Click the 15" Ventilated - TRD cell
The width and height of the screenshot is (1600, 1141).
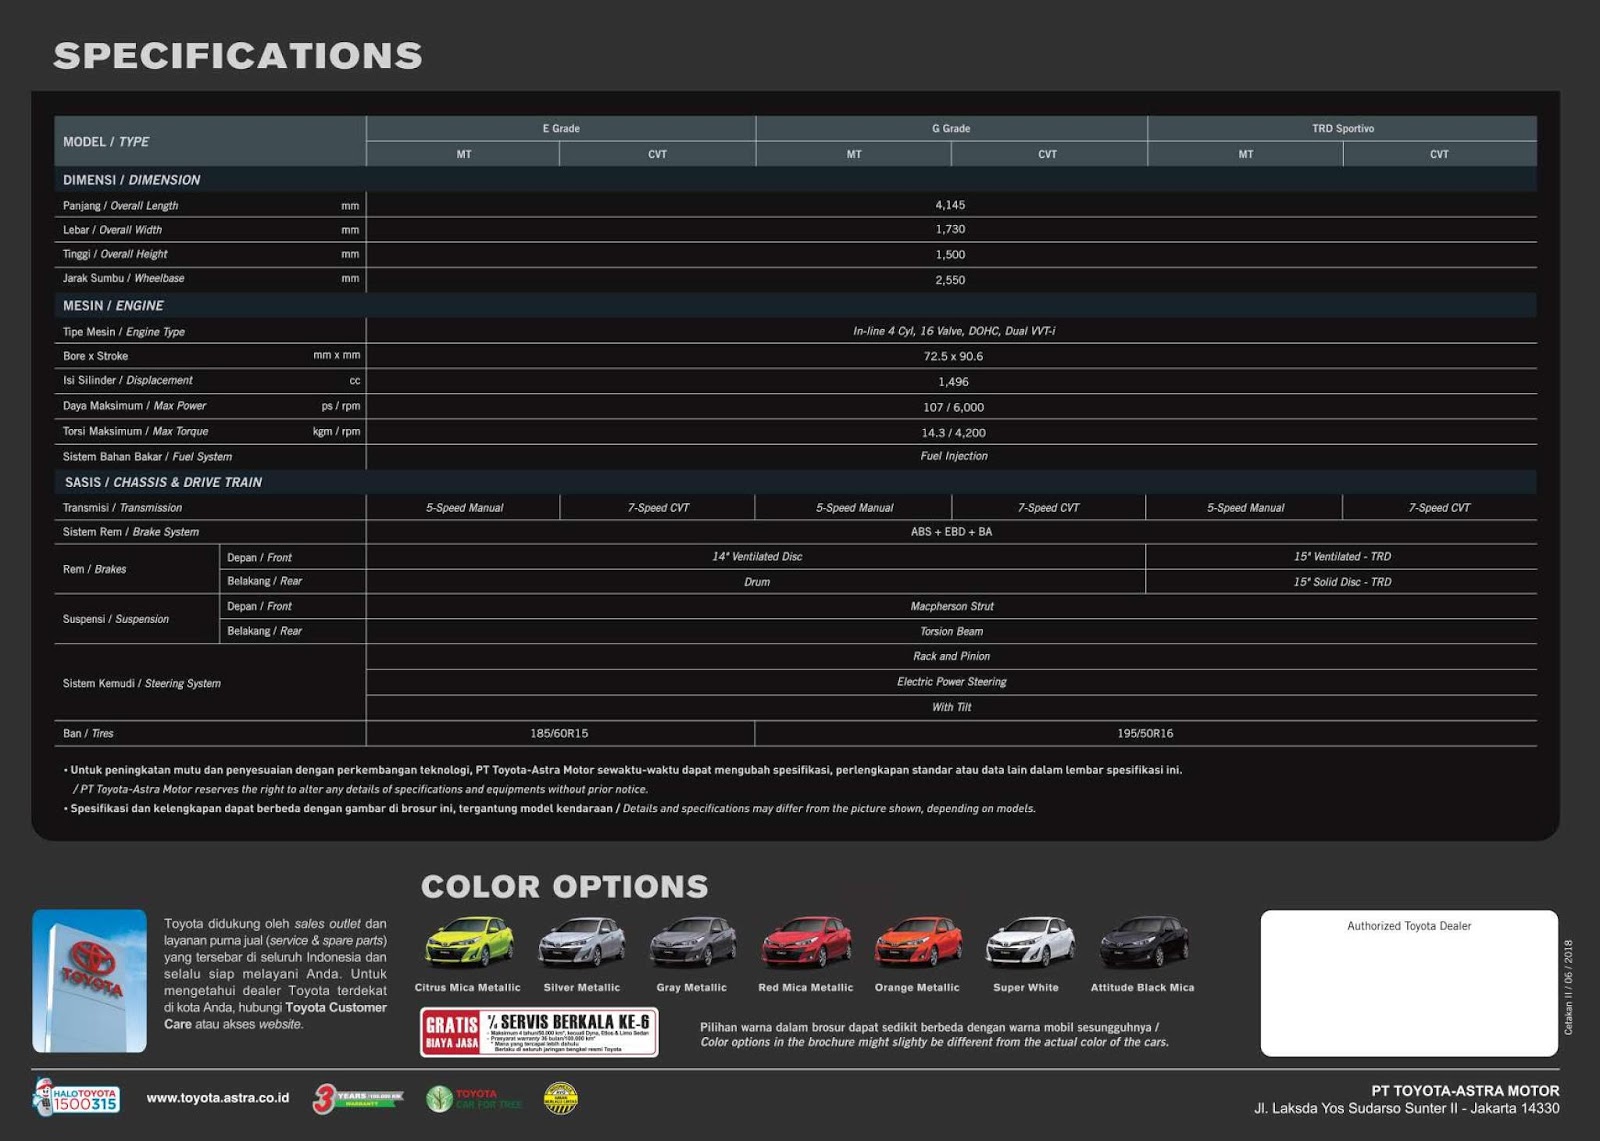1342,557
